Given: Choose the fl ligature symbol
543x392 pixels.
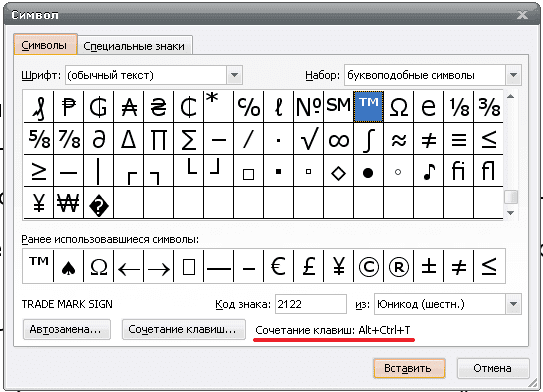Looking at the screenshot, I should [488, 170].
